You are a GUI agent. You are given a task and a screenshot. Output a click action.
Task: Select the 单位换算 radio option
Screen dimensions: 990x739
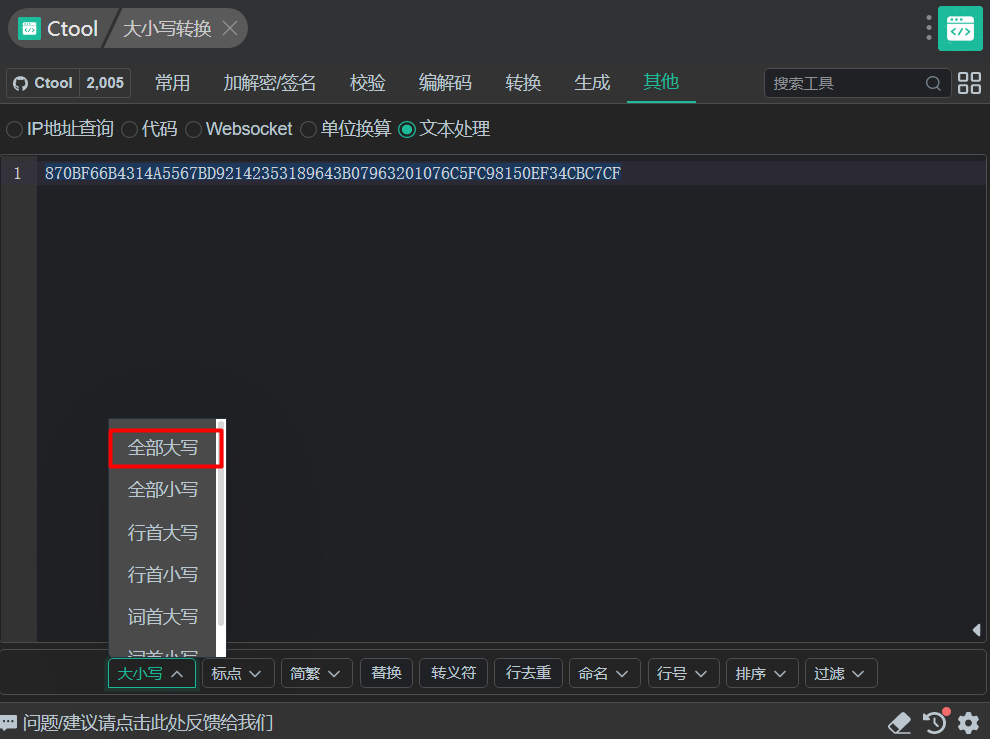point(309,129)
